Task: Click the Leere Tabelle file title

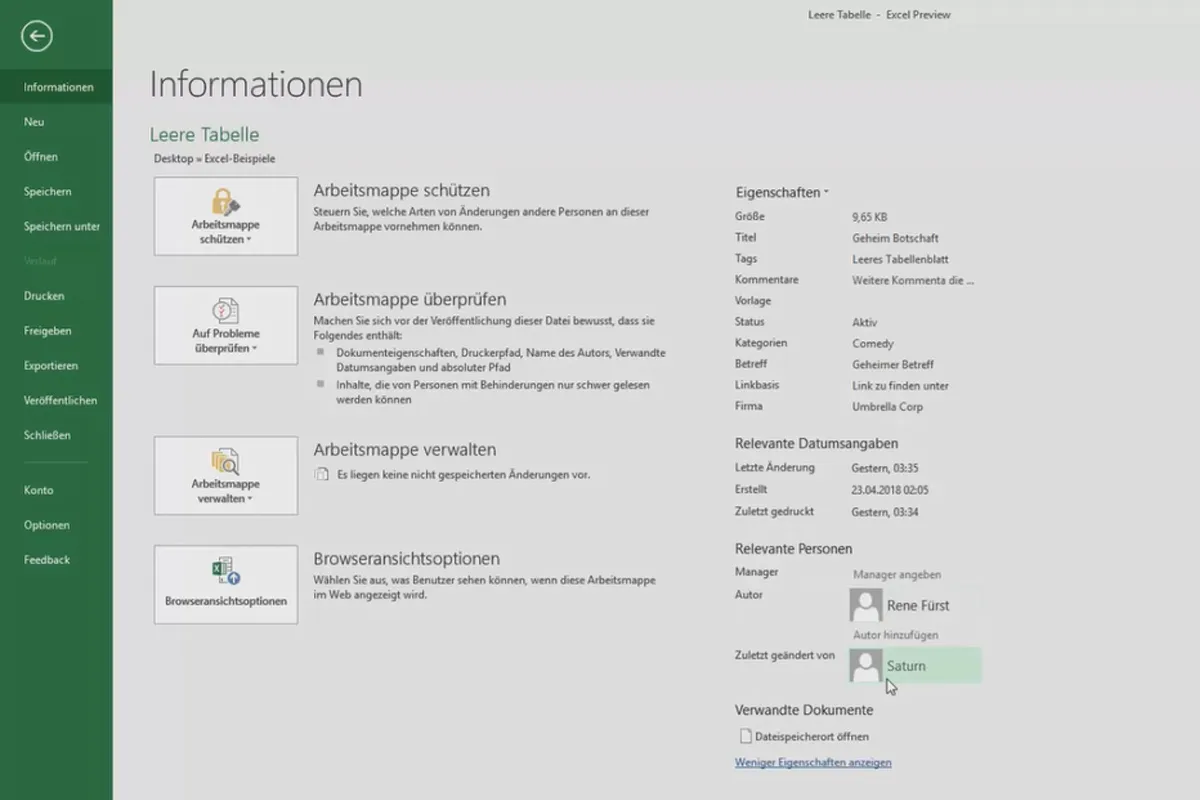Action: coord(204,134)
